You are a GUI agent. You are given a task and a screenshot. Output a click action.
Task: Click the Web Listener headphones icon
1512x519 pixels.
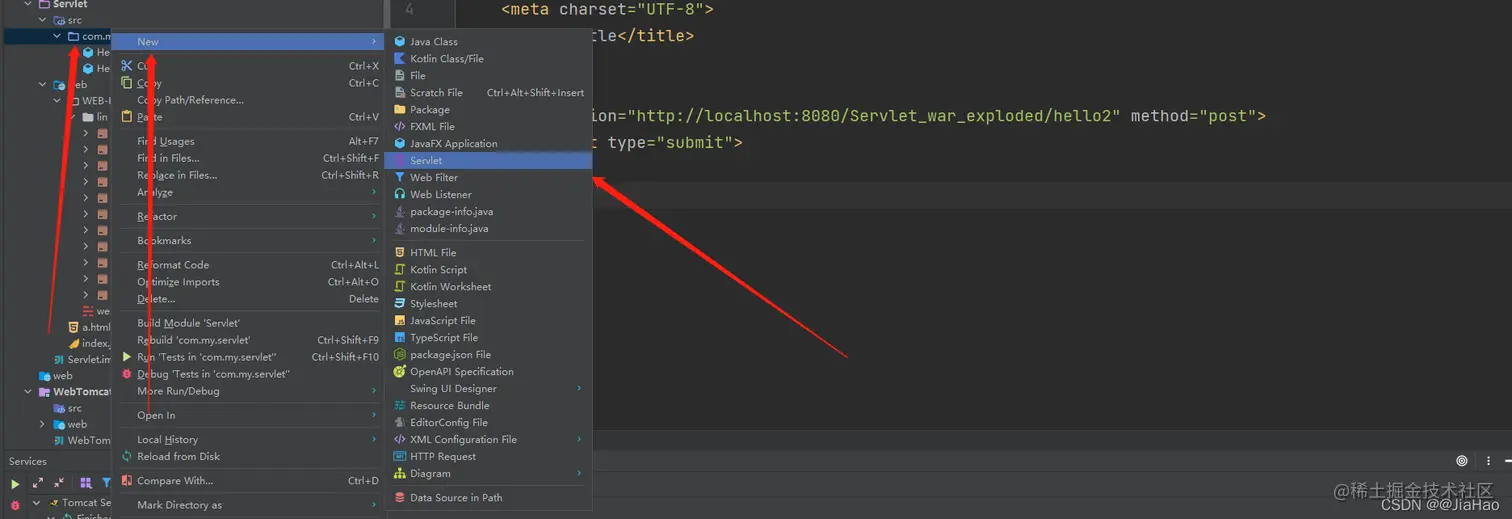[x=400, y=195]
